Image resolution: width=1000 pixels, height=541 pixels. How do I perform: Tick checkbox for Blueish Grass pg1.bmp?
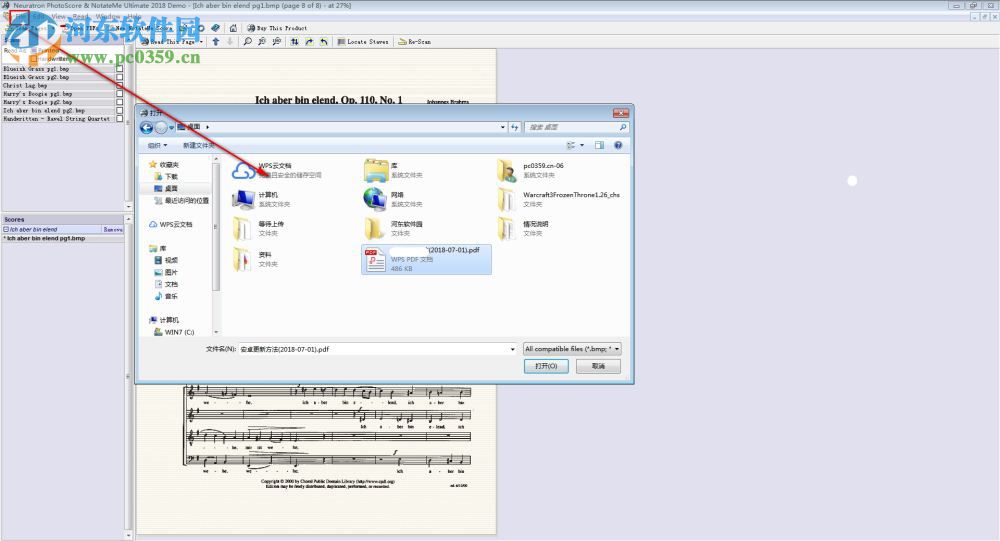click(119, 68)
